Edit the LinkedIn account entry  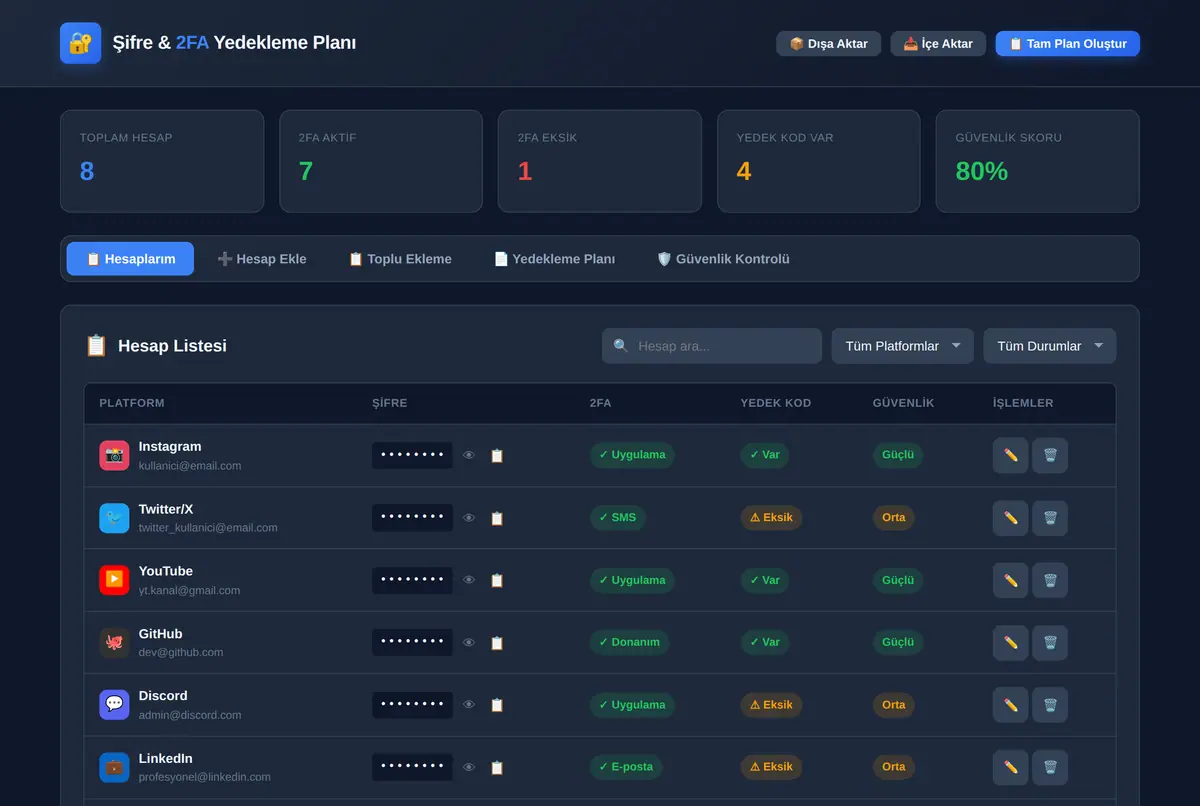pos(1010,767)
